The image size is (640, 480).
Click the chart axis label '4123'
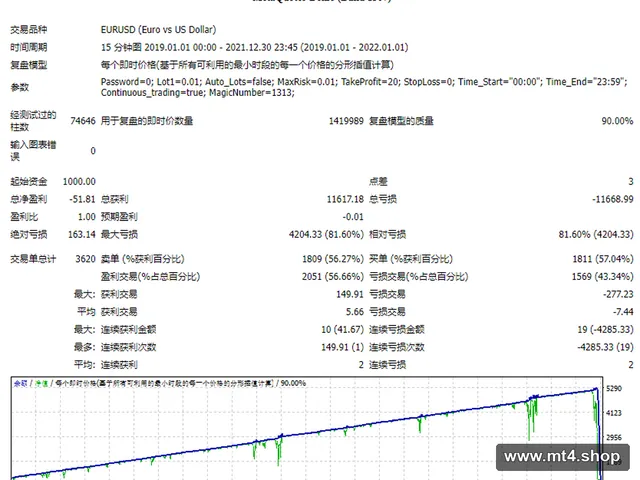(614, 413)
